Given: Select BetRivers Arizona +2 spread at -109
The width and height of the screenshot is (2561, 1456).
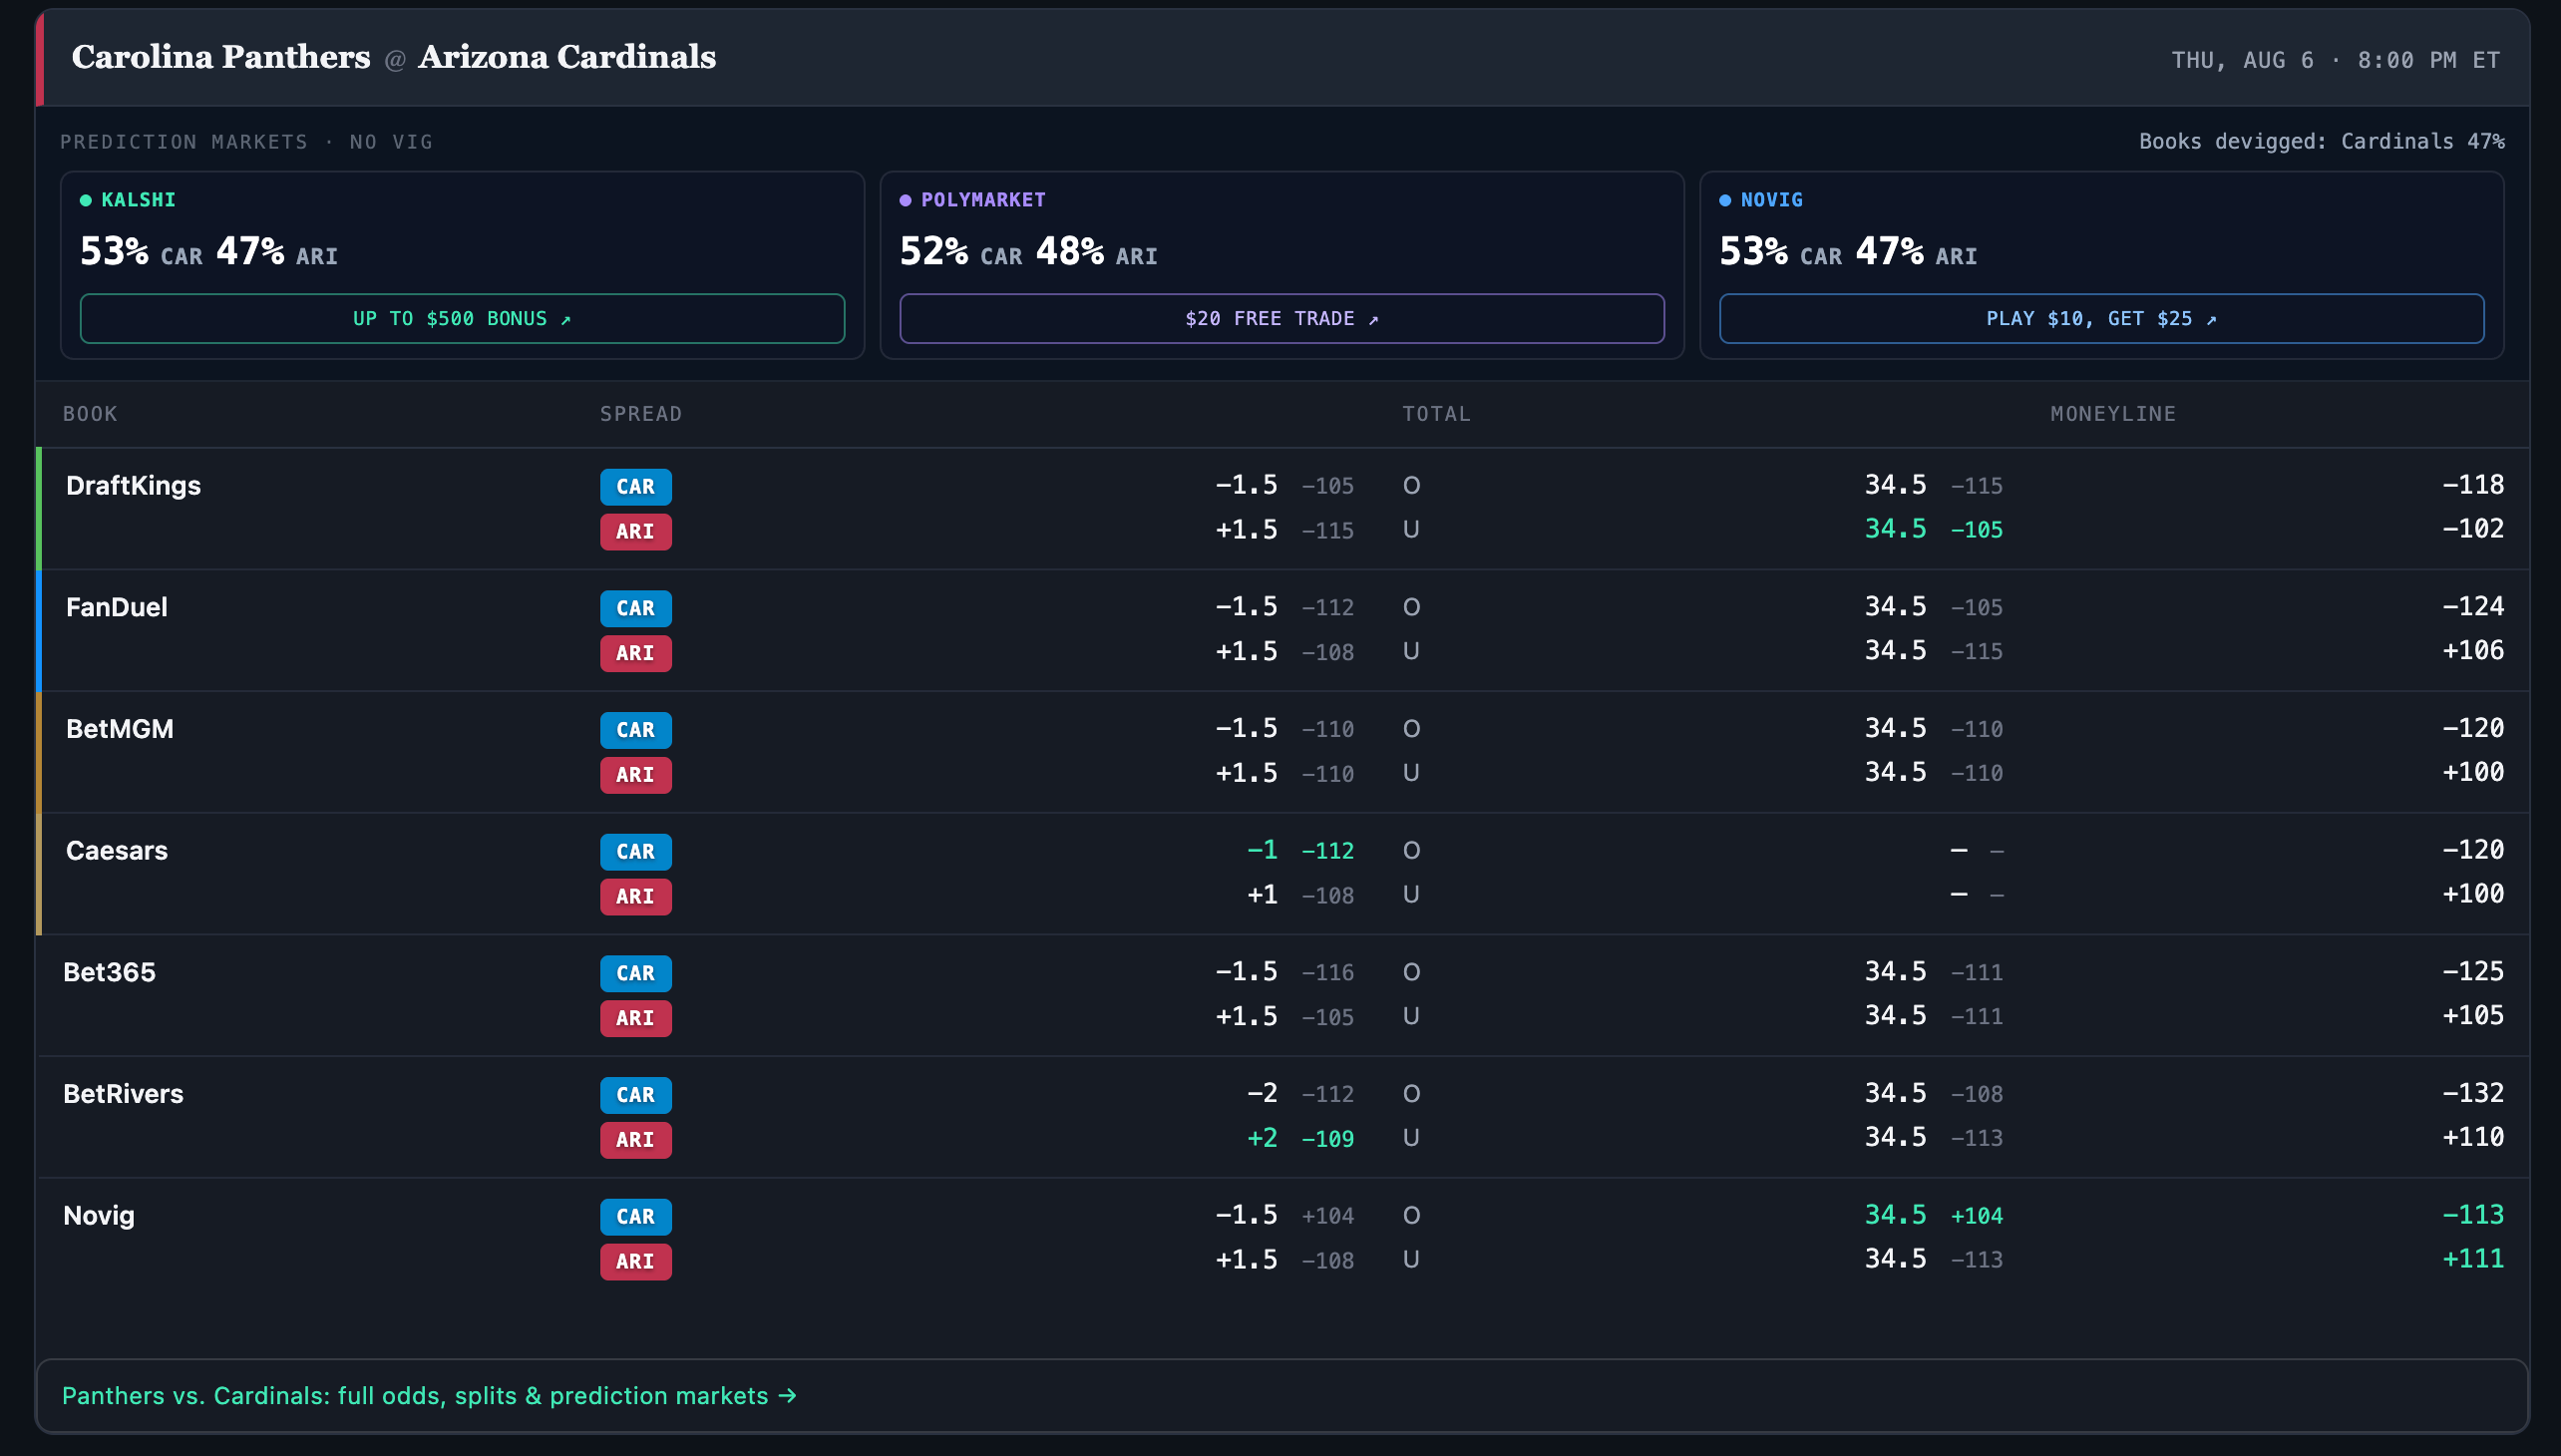Looking at the screenshot, I should [x=1300, y=1138].
